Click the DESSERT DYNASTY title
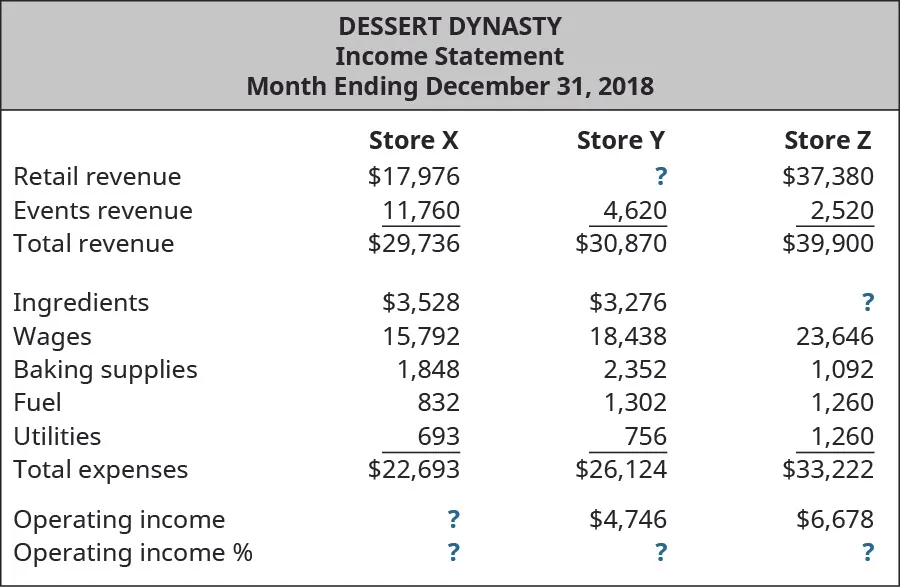 pos(450,26)
